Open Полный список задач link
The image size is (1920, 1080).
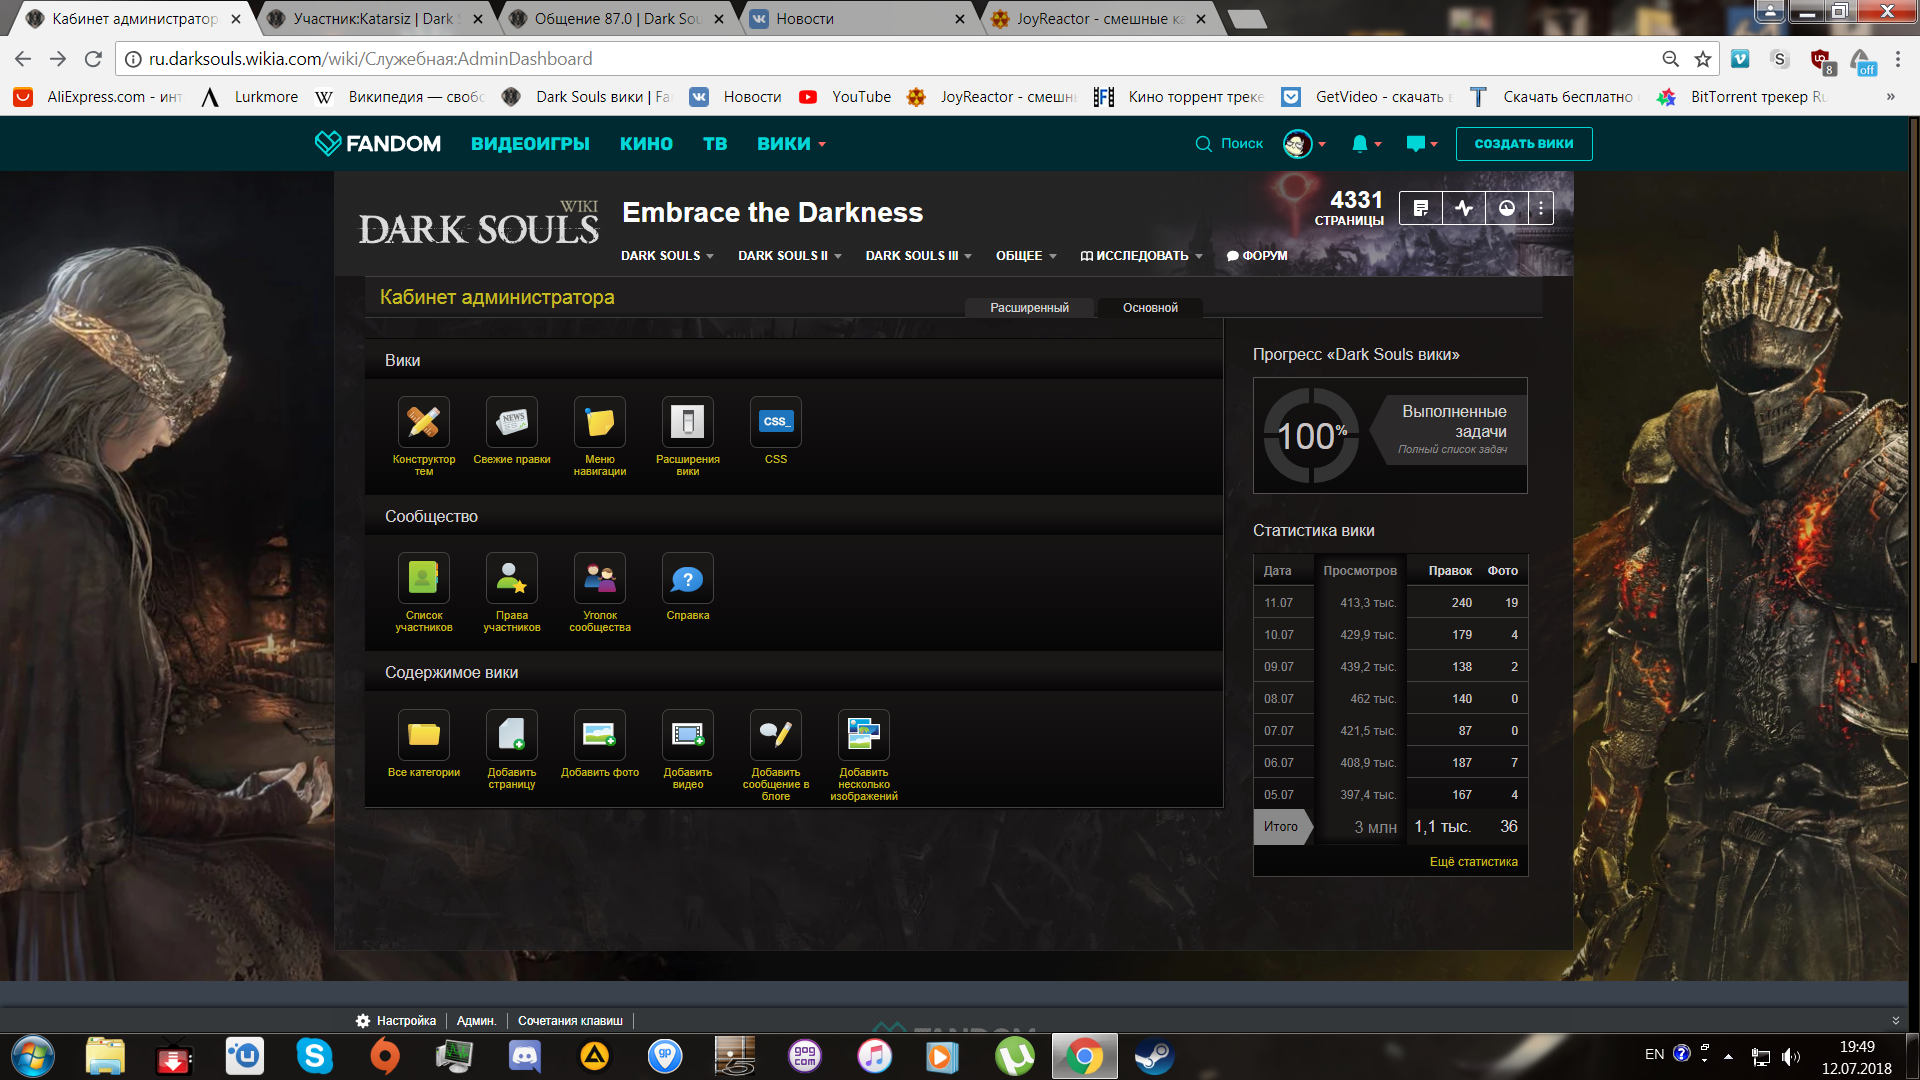tap(1452, 450)
